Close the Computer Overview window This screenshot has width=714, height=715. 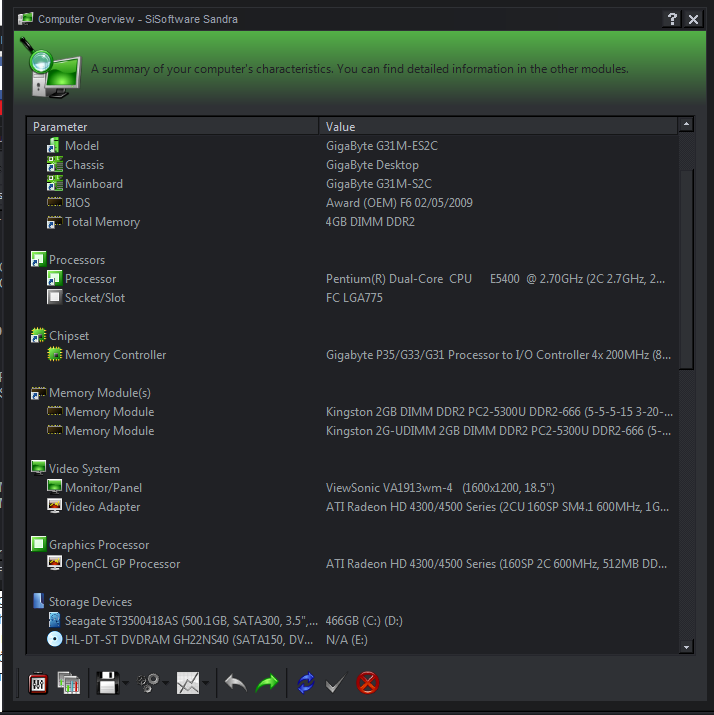coord(693,19)
